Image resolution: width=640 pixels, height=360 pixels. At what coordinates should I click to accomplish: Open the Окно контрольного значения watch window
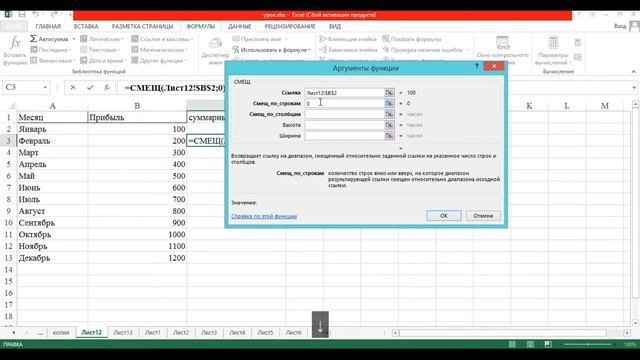(502, 50)
